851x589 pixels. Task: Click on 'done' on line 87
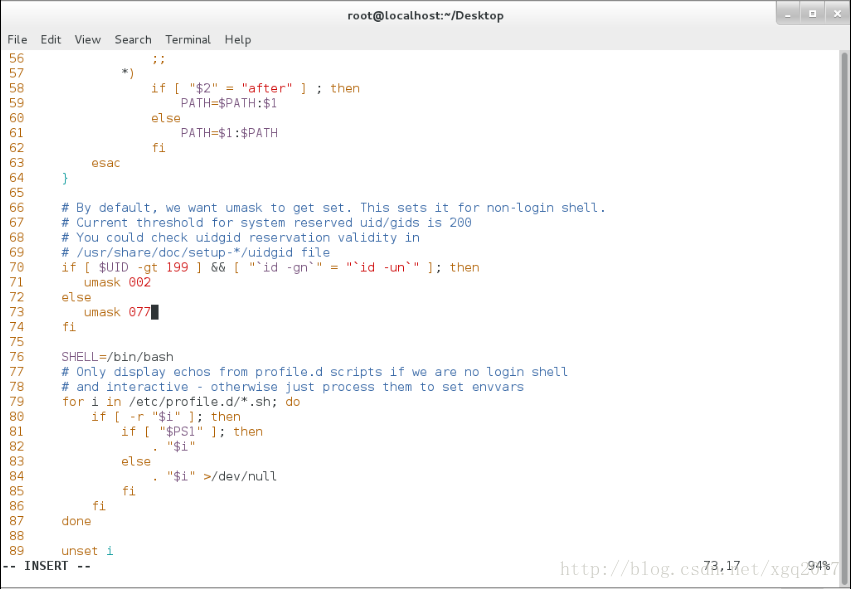tap(76, 521)
